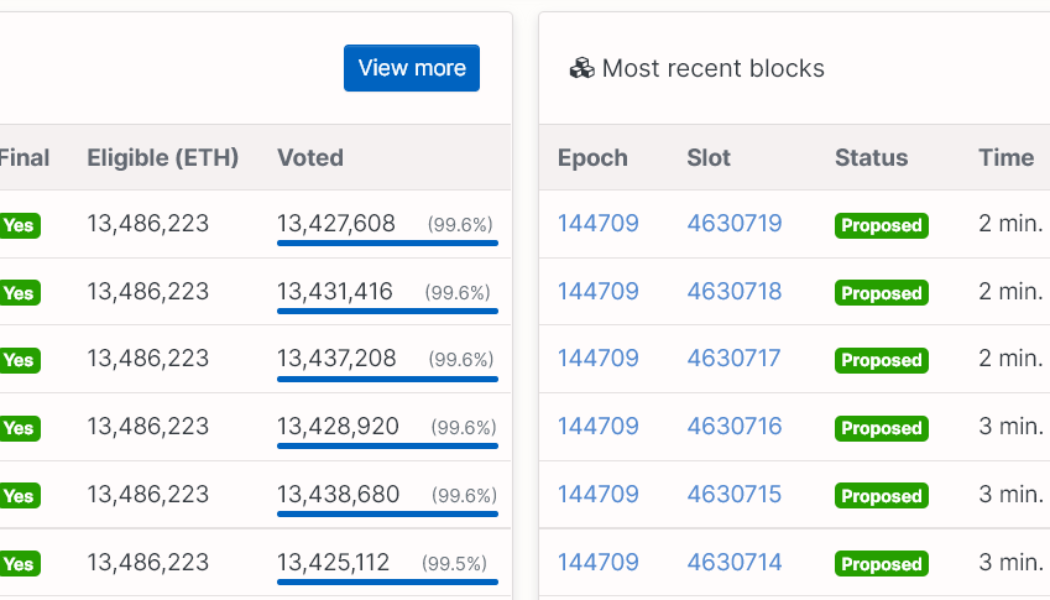This screenshot has width=1050, height=600.
Task: Click the Epoch column header
Action: (592, 157)
